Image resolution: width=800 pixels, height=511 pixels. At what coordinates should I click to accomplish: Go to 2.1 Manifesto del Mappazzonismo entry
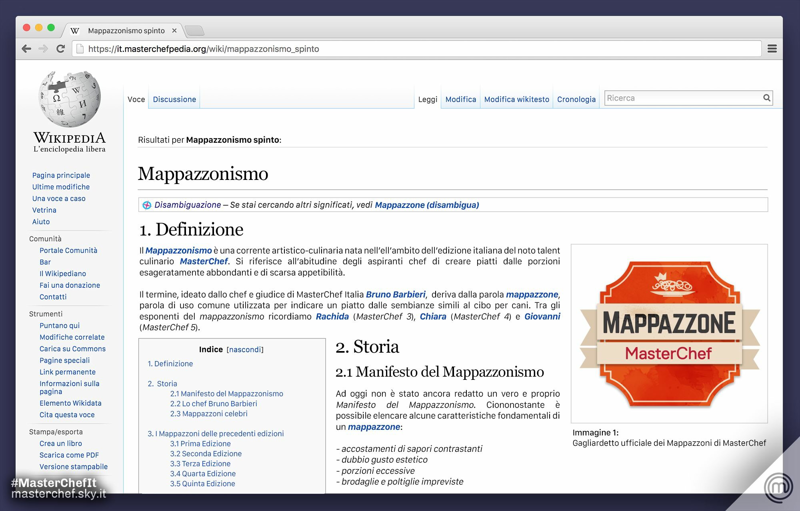tap(227, 394)
